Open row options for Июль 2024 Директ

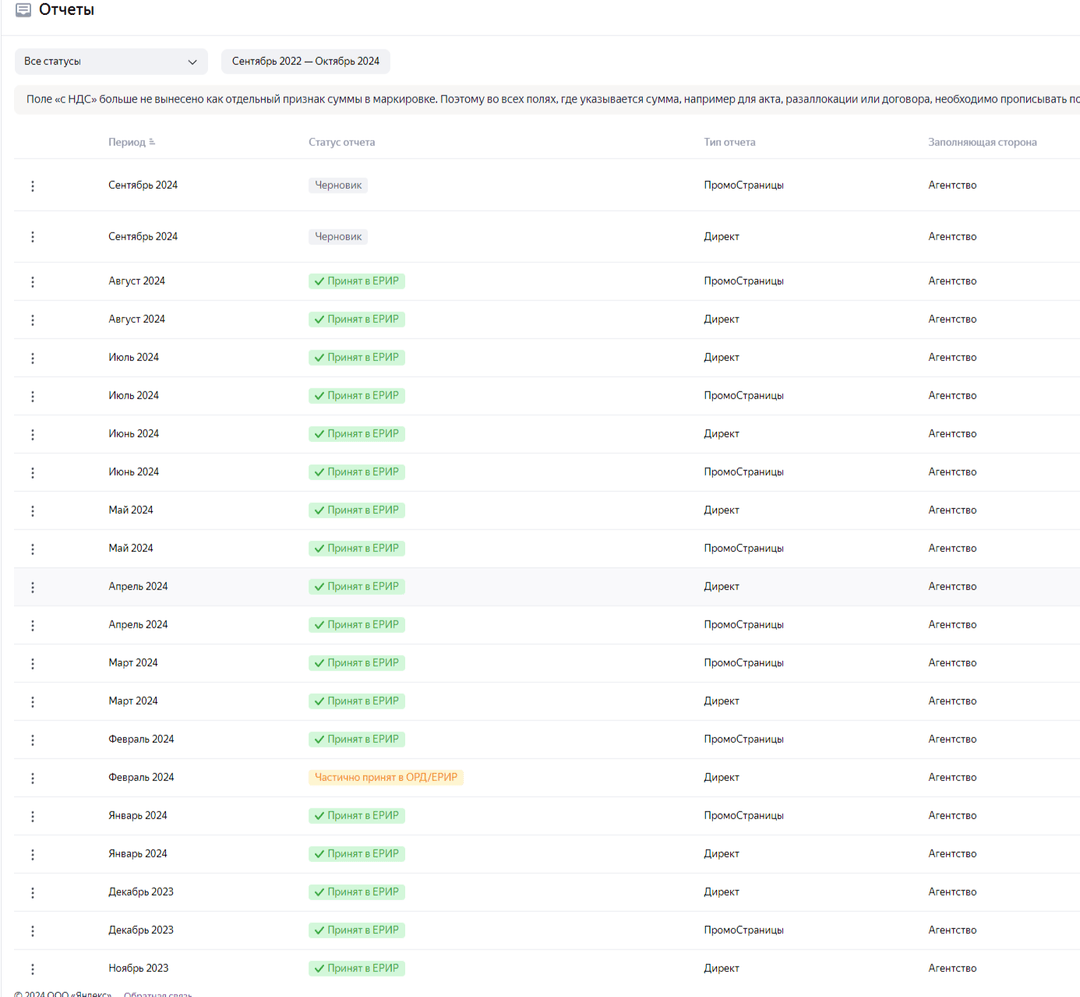(x=32, y=358)
